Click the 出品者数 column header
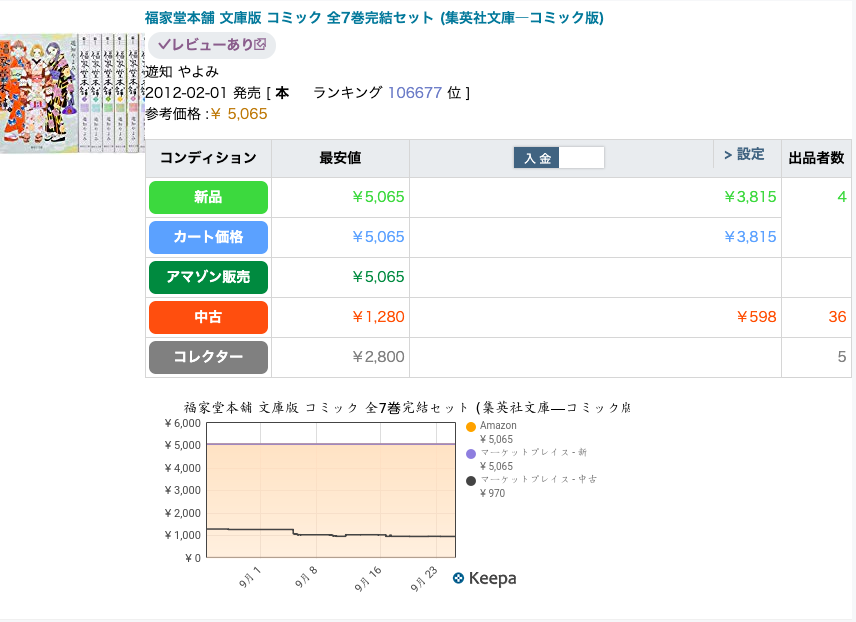Screen dimensions: 856x622 click(x=816, y=158)
